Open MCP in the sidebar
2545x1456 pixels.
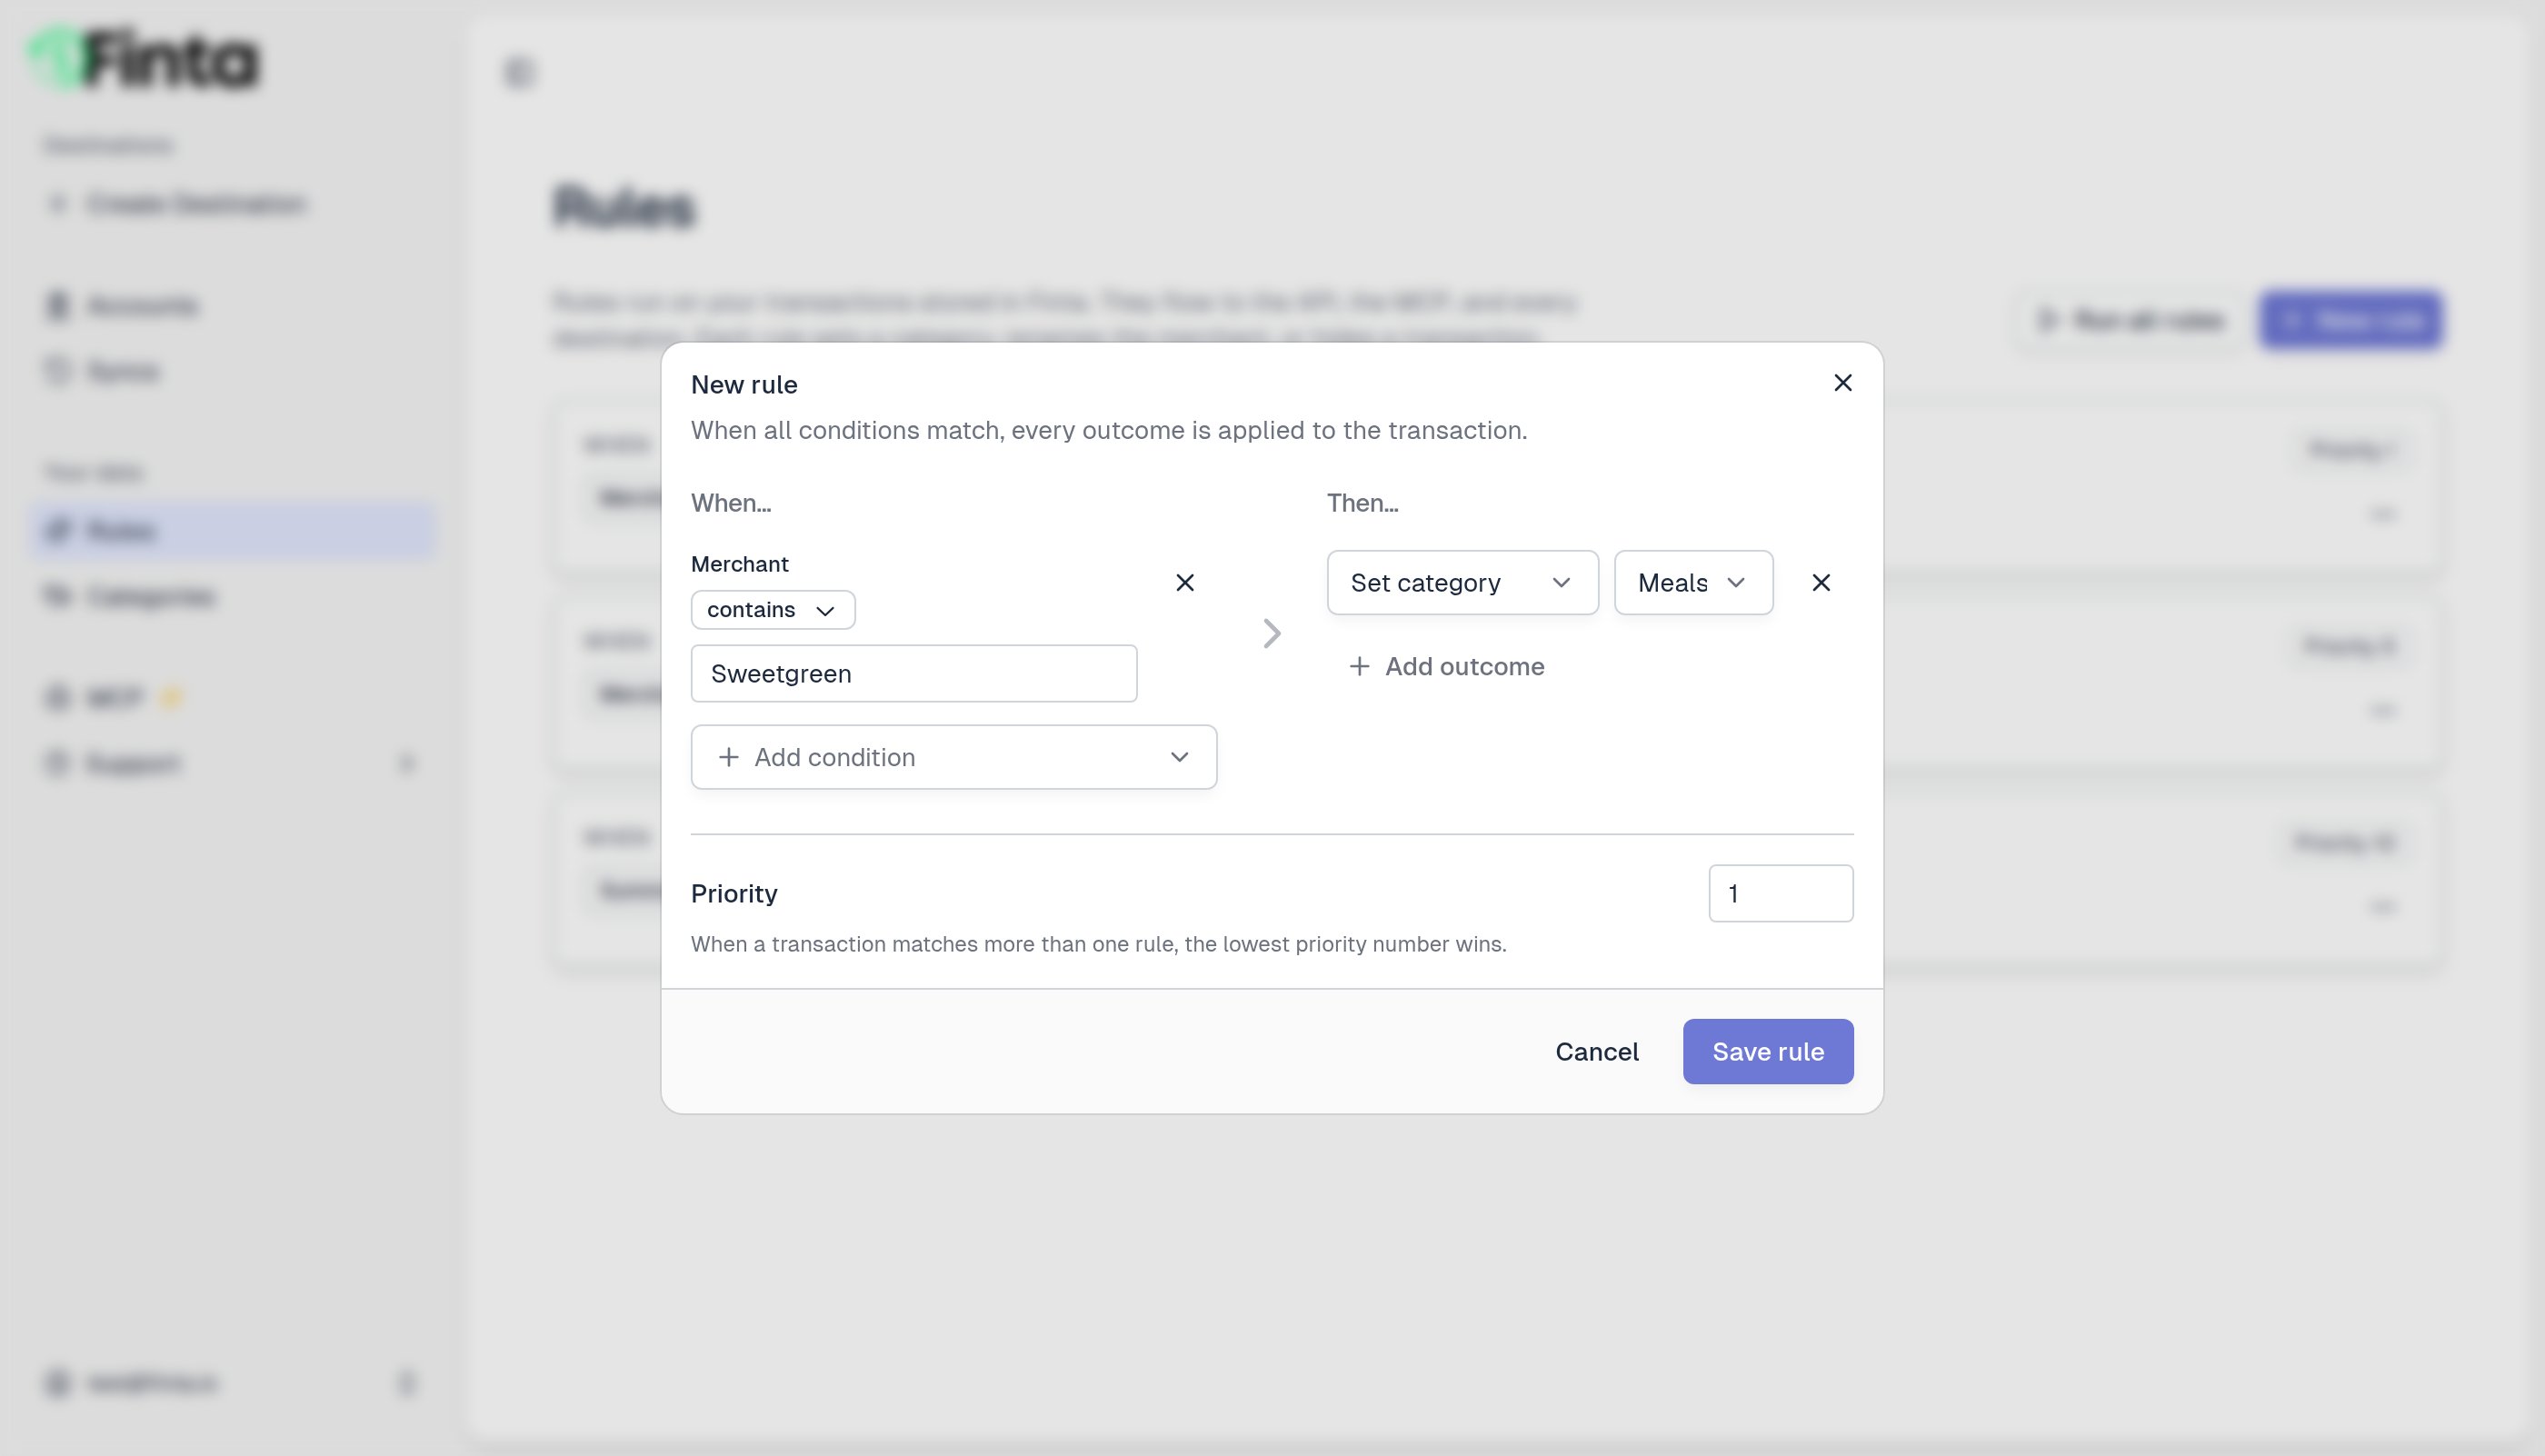pos(233,697)
